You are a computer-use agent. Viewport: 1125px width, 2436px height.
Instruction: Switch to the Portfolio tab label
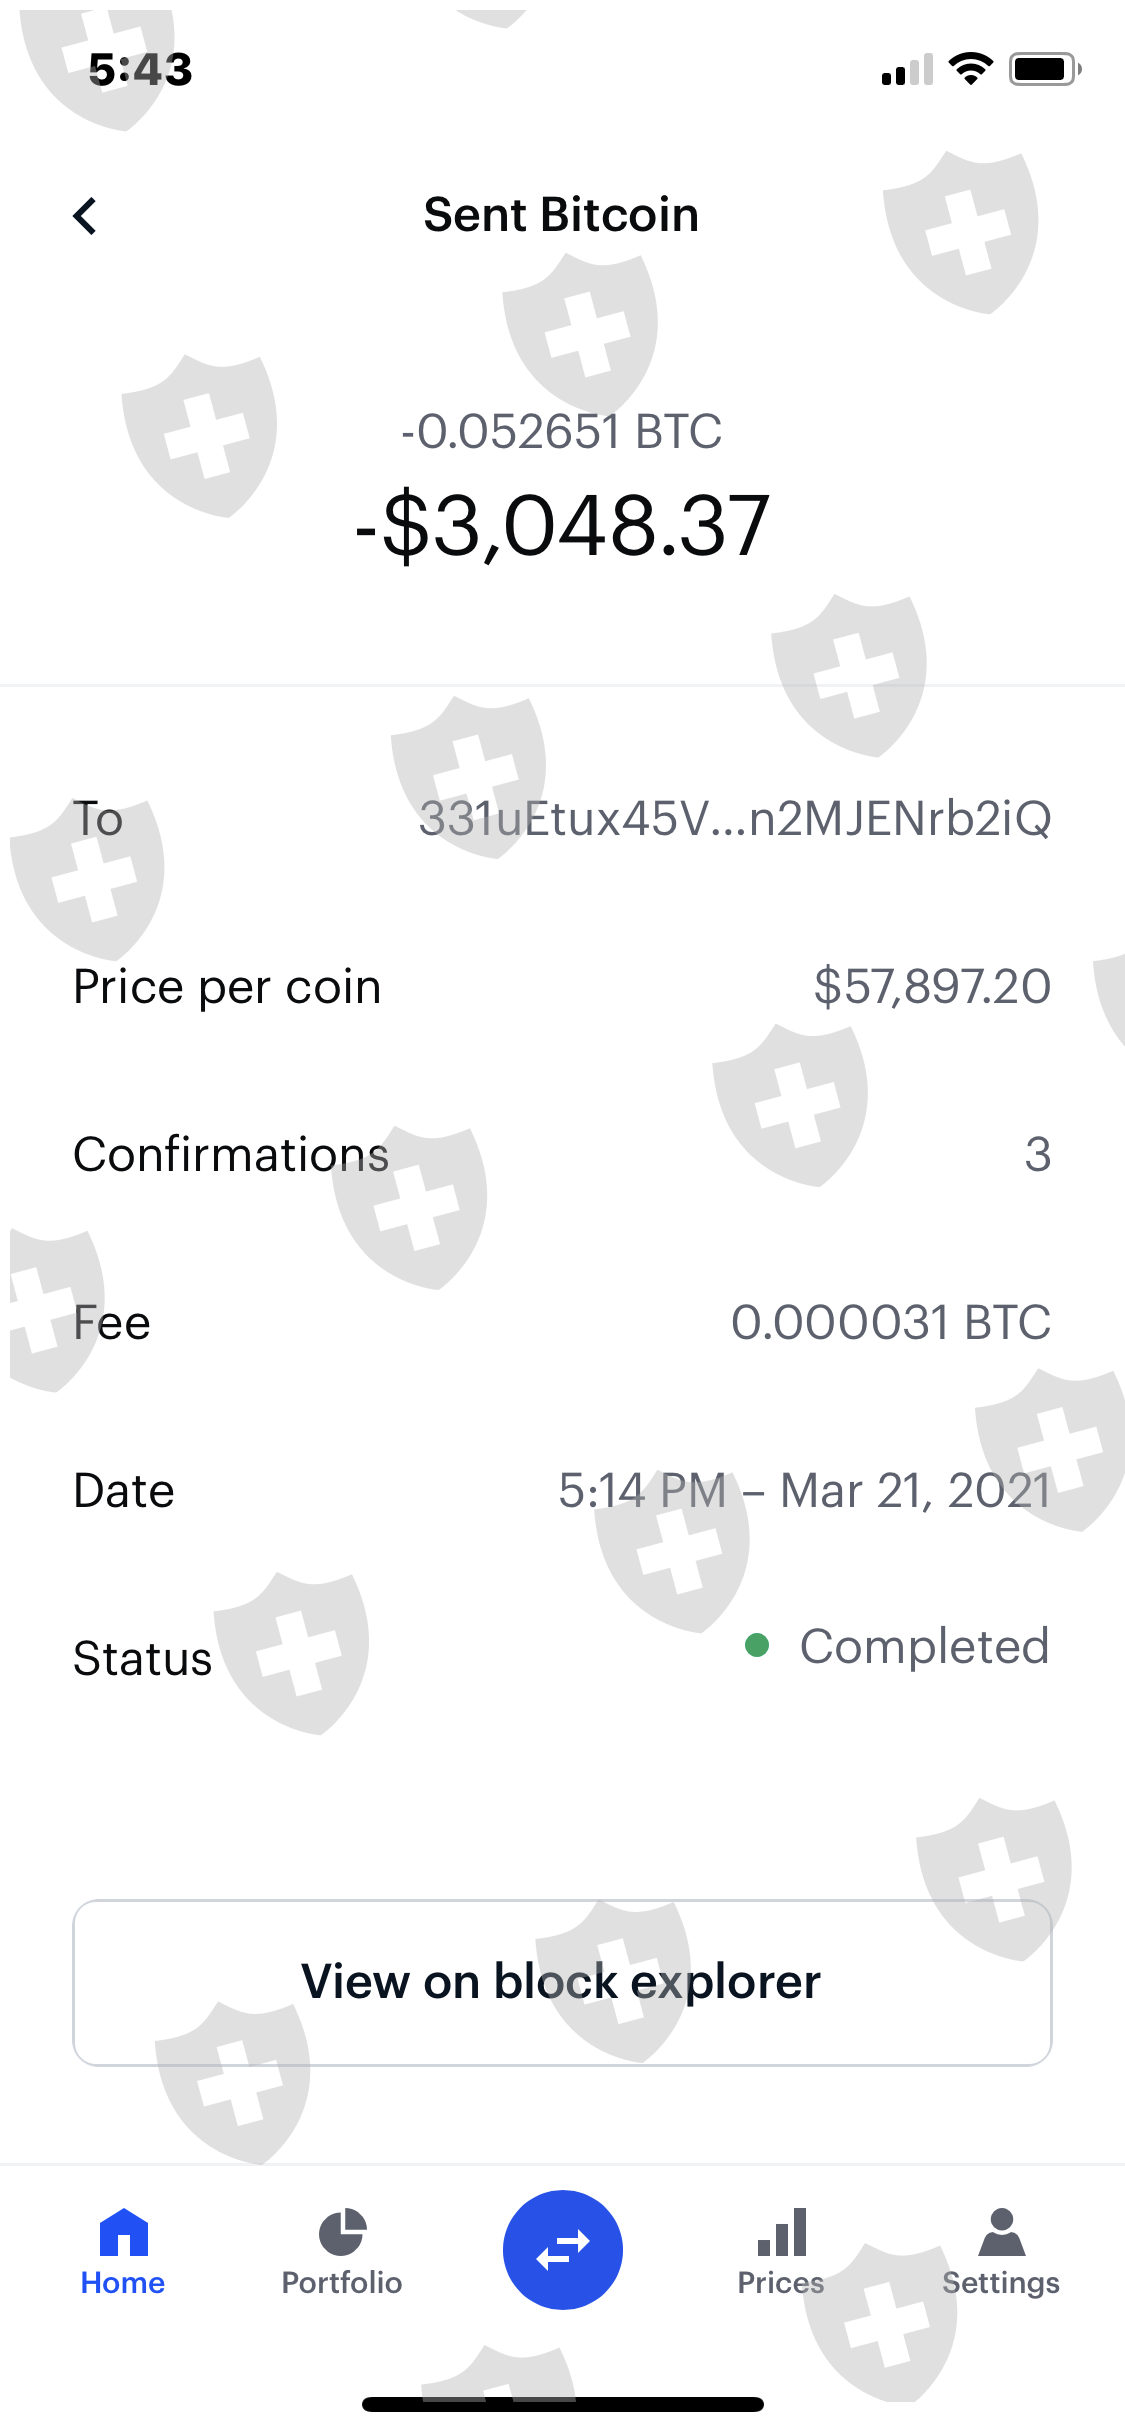342,2283
